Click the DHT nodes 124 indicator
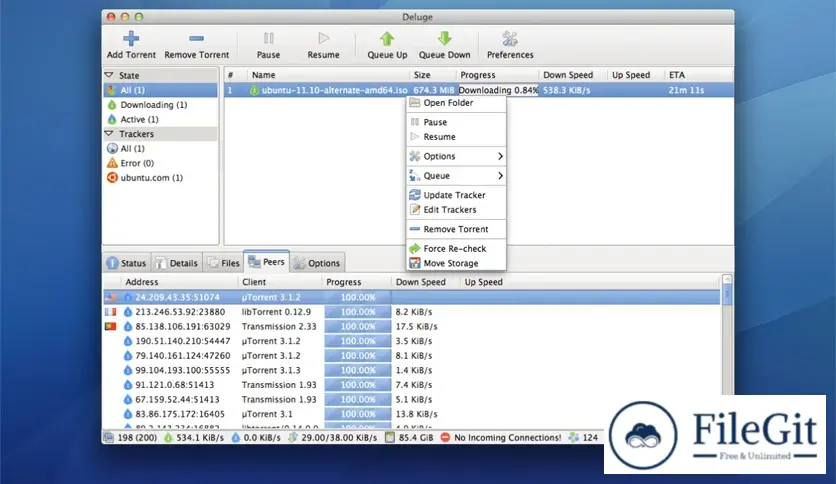 click(583, 438)
